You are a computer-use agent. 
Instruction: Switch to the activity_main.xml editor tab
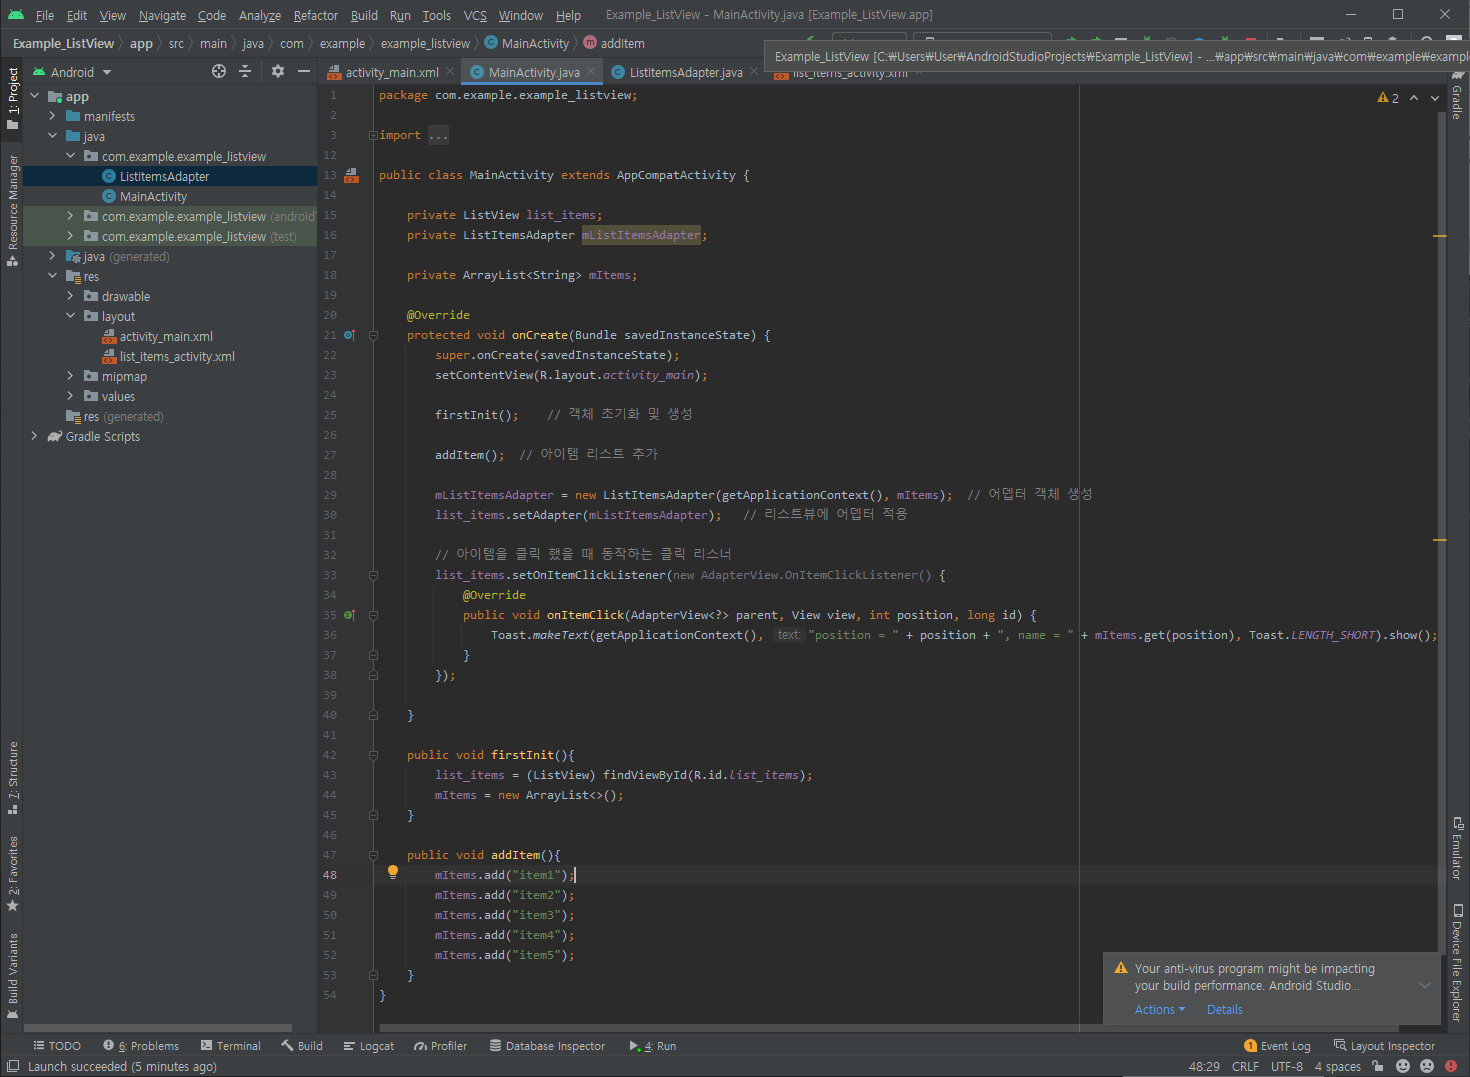pyautogui.click(x=392, y=72)
